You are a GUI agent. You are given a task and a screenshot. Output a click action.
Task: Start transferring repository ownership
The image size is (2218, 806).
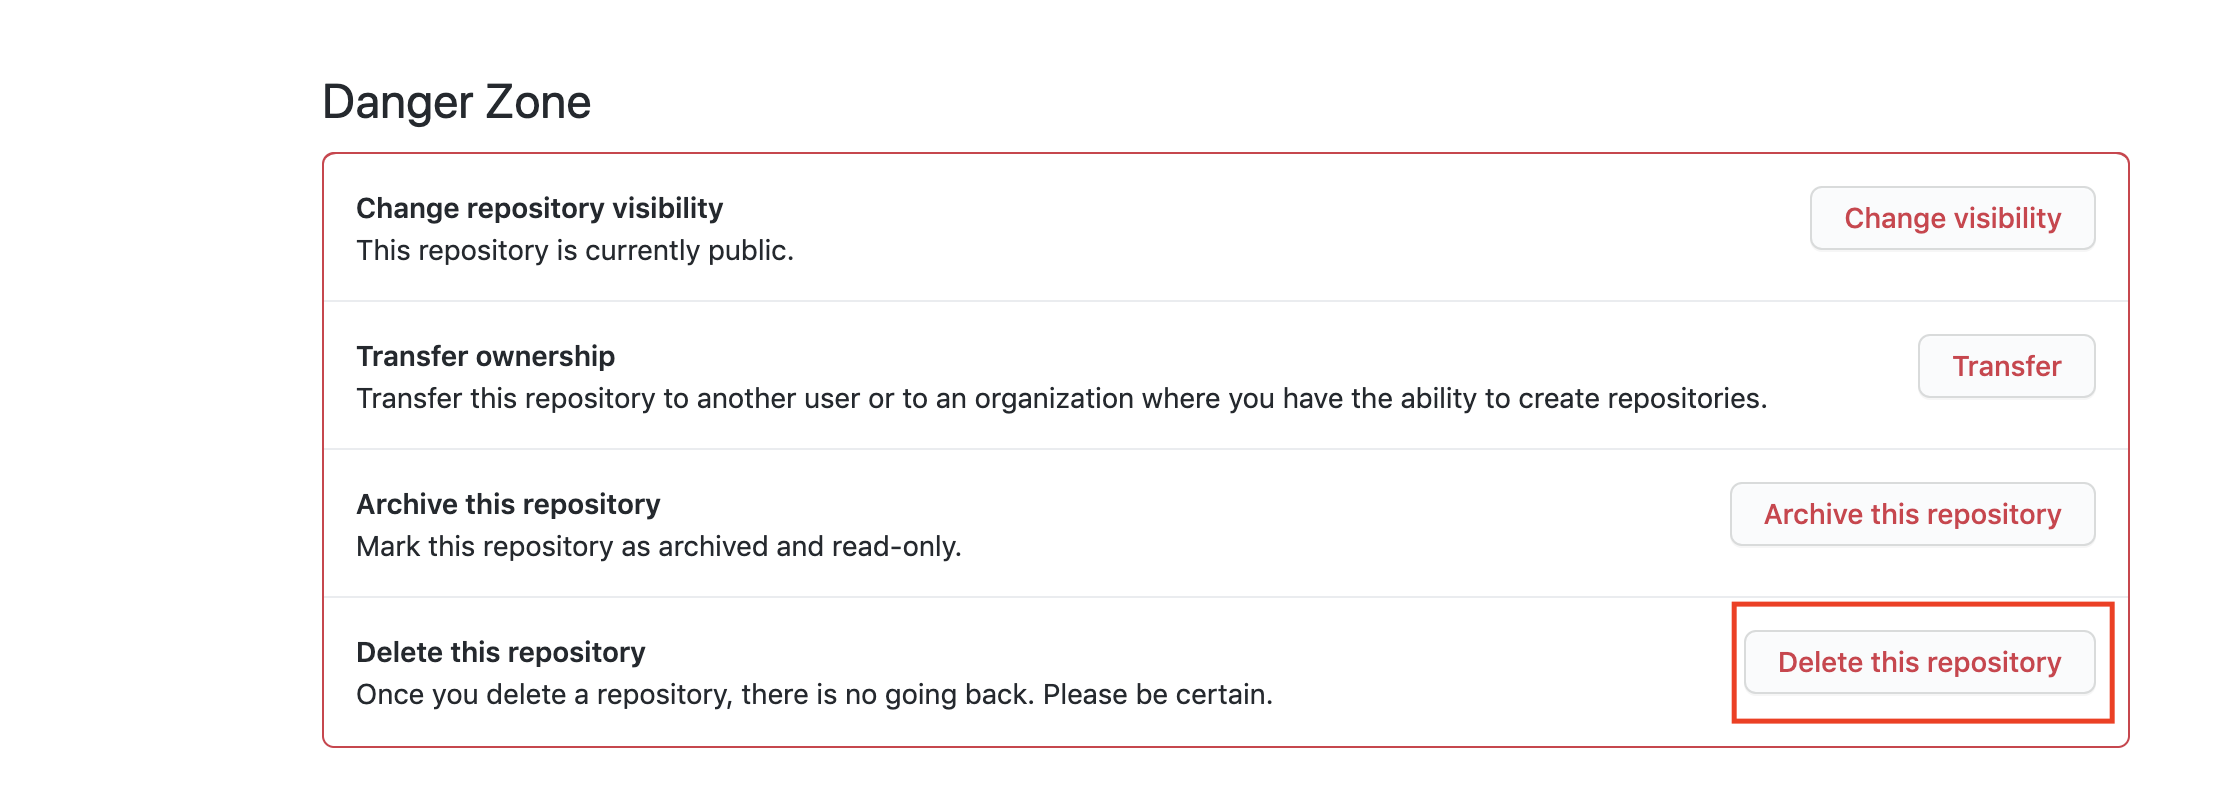pos(2006,366)
